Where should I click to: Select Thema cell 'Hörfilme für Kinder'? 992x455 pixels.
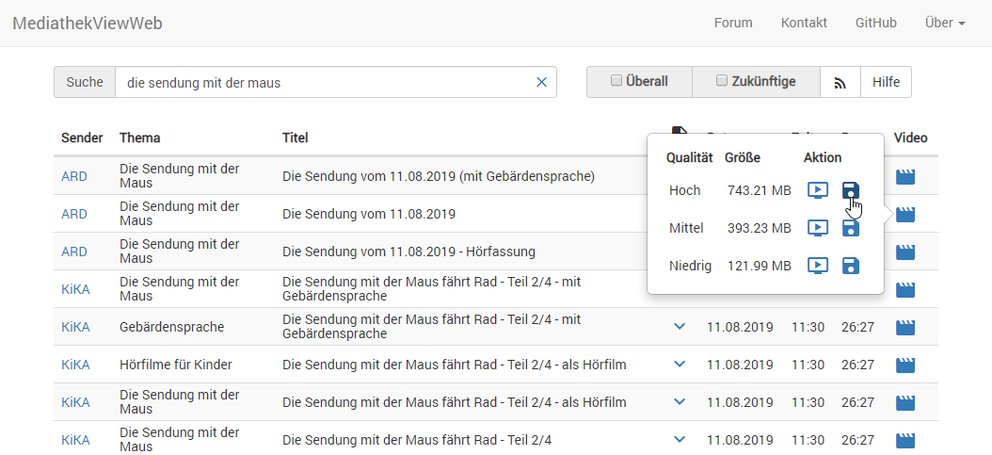point(176,365)
